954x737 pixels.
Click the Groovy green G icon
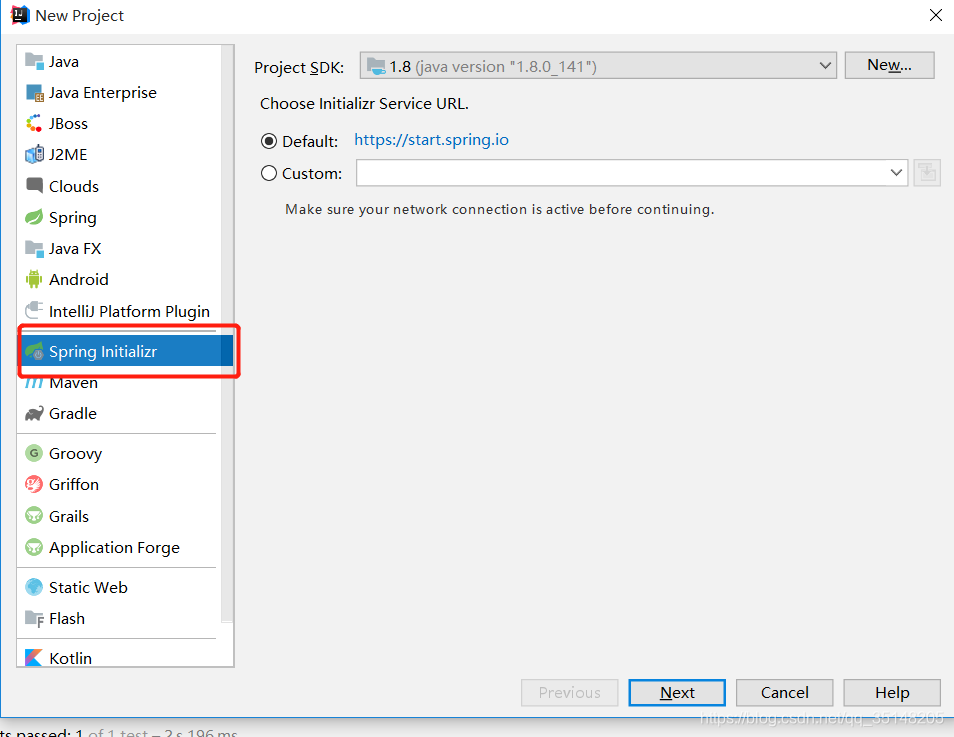click(x=34, y=453)
